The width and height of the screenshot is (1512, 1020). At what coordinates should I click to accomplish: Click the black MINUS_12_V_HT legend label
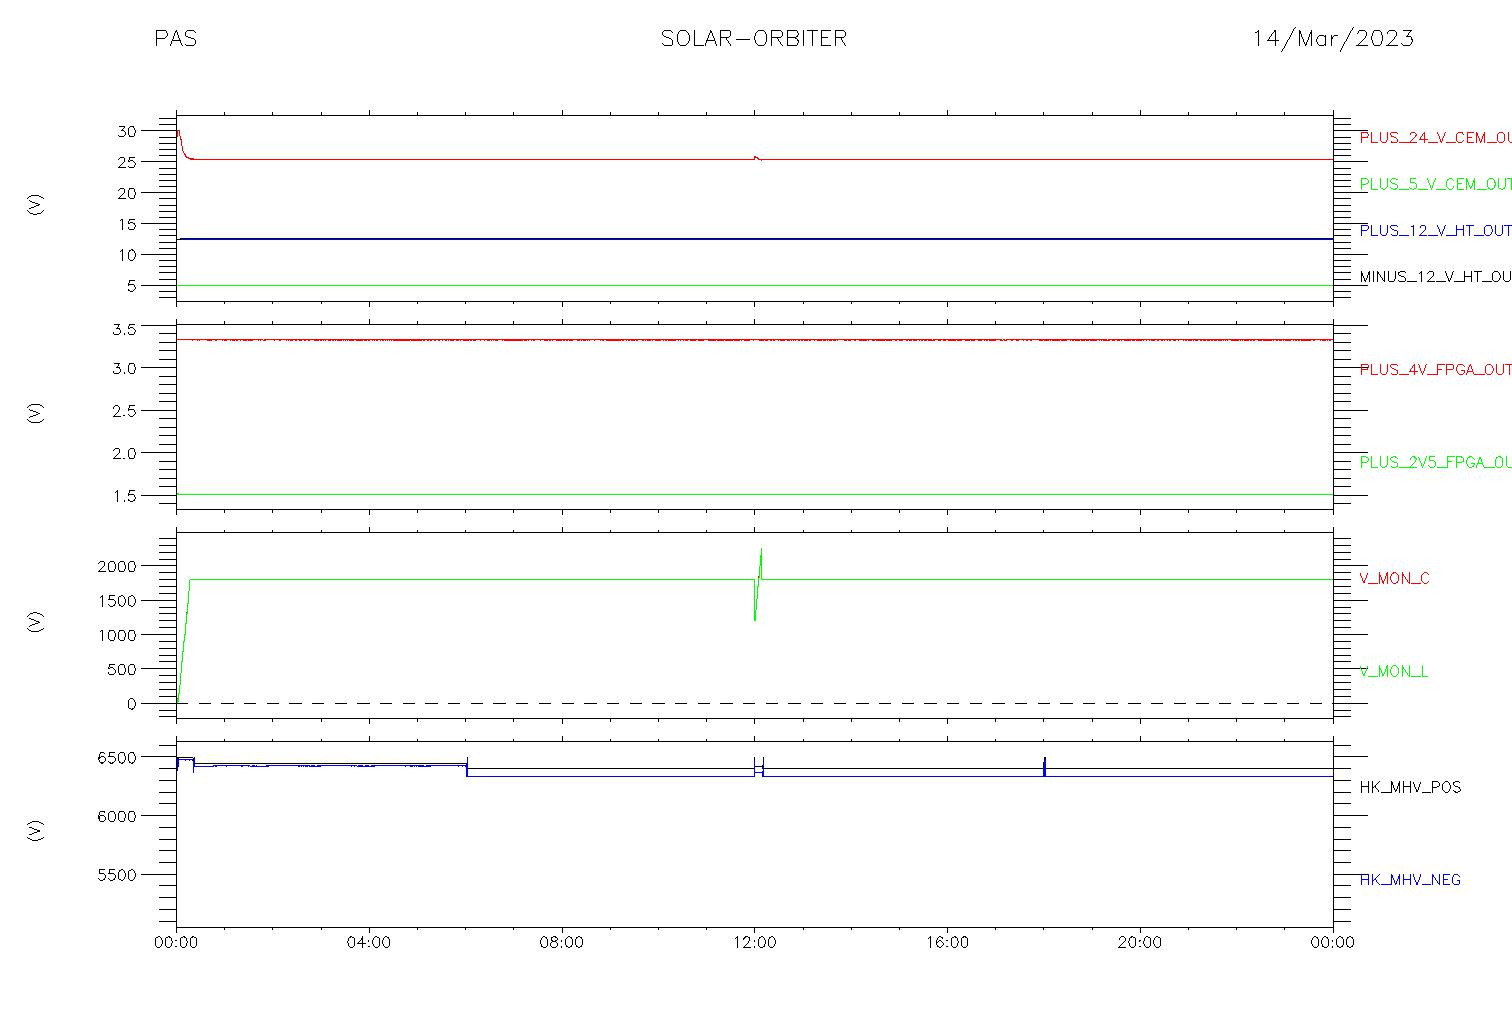(1435, 276)
